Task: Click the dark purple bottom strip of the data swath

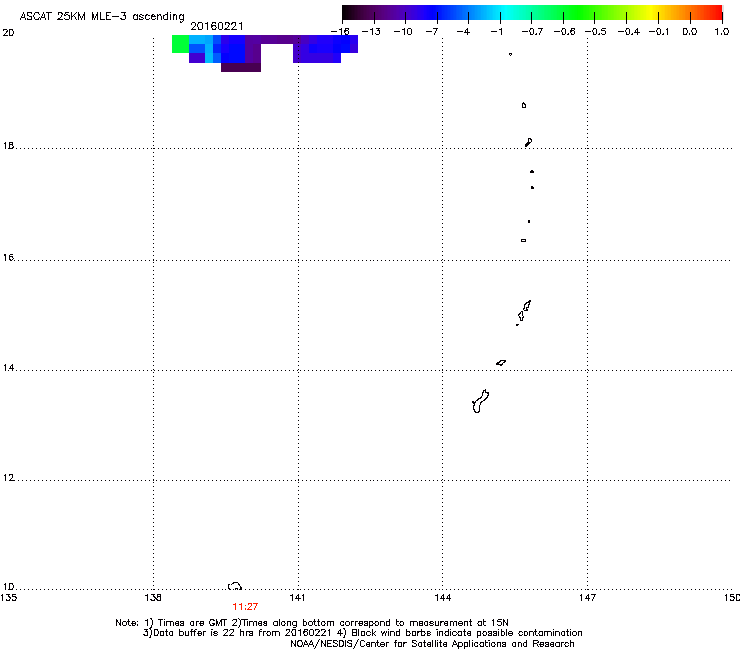Action: point(241,68)
